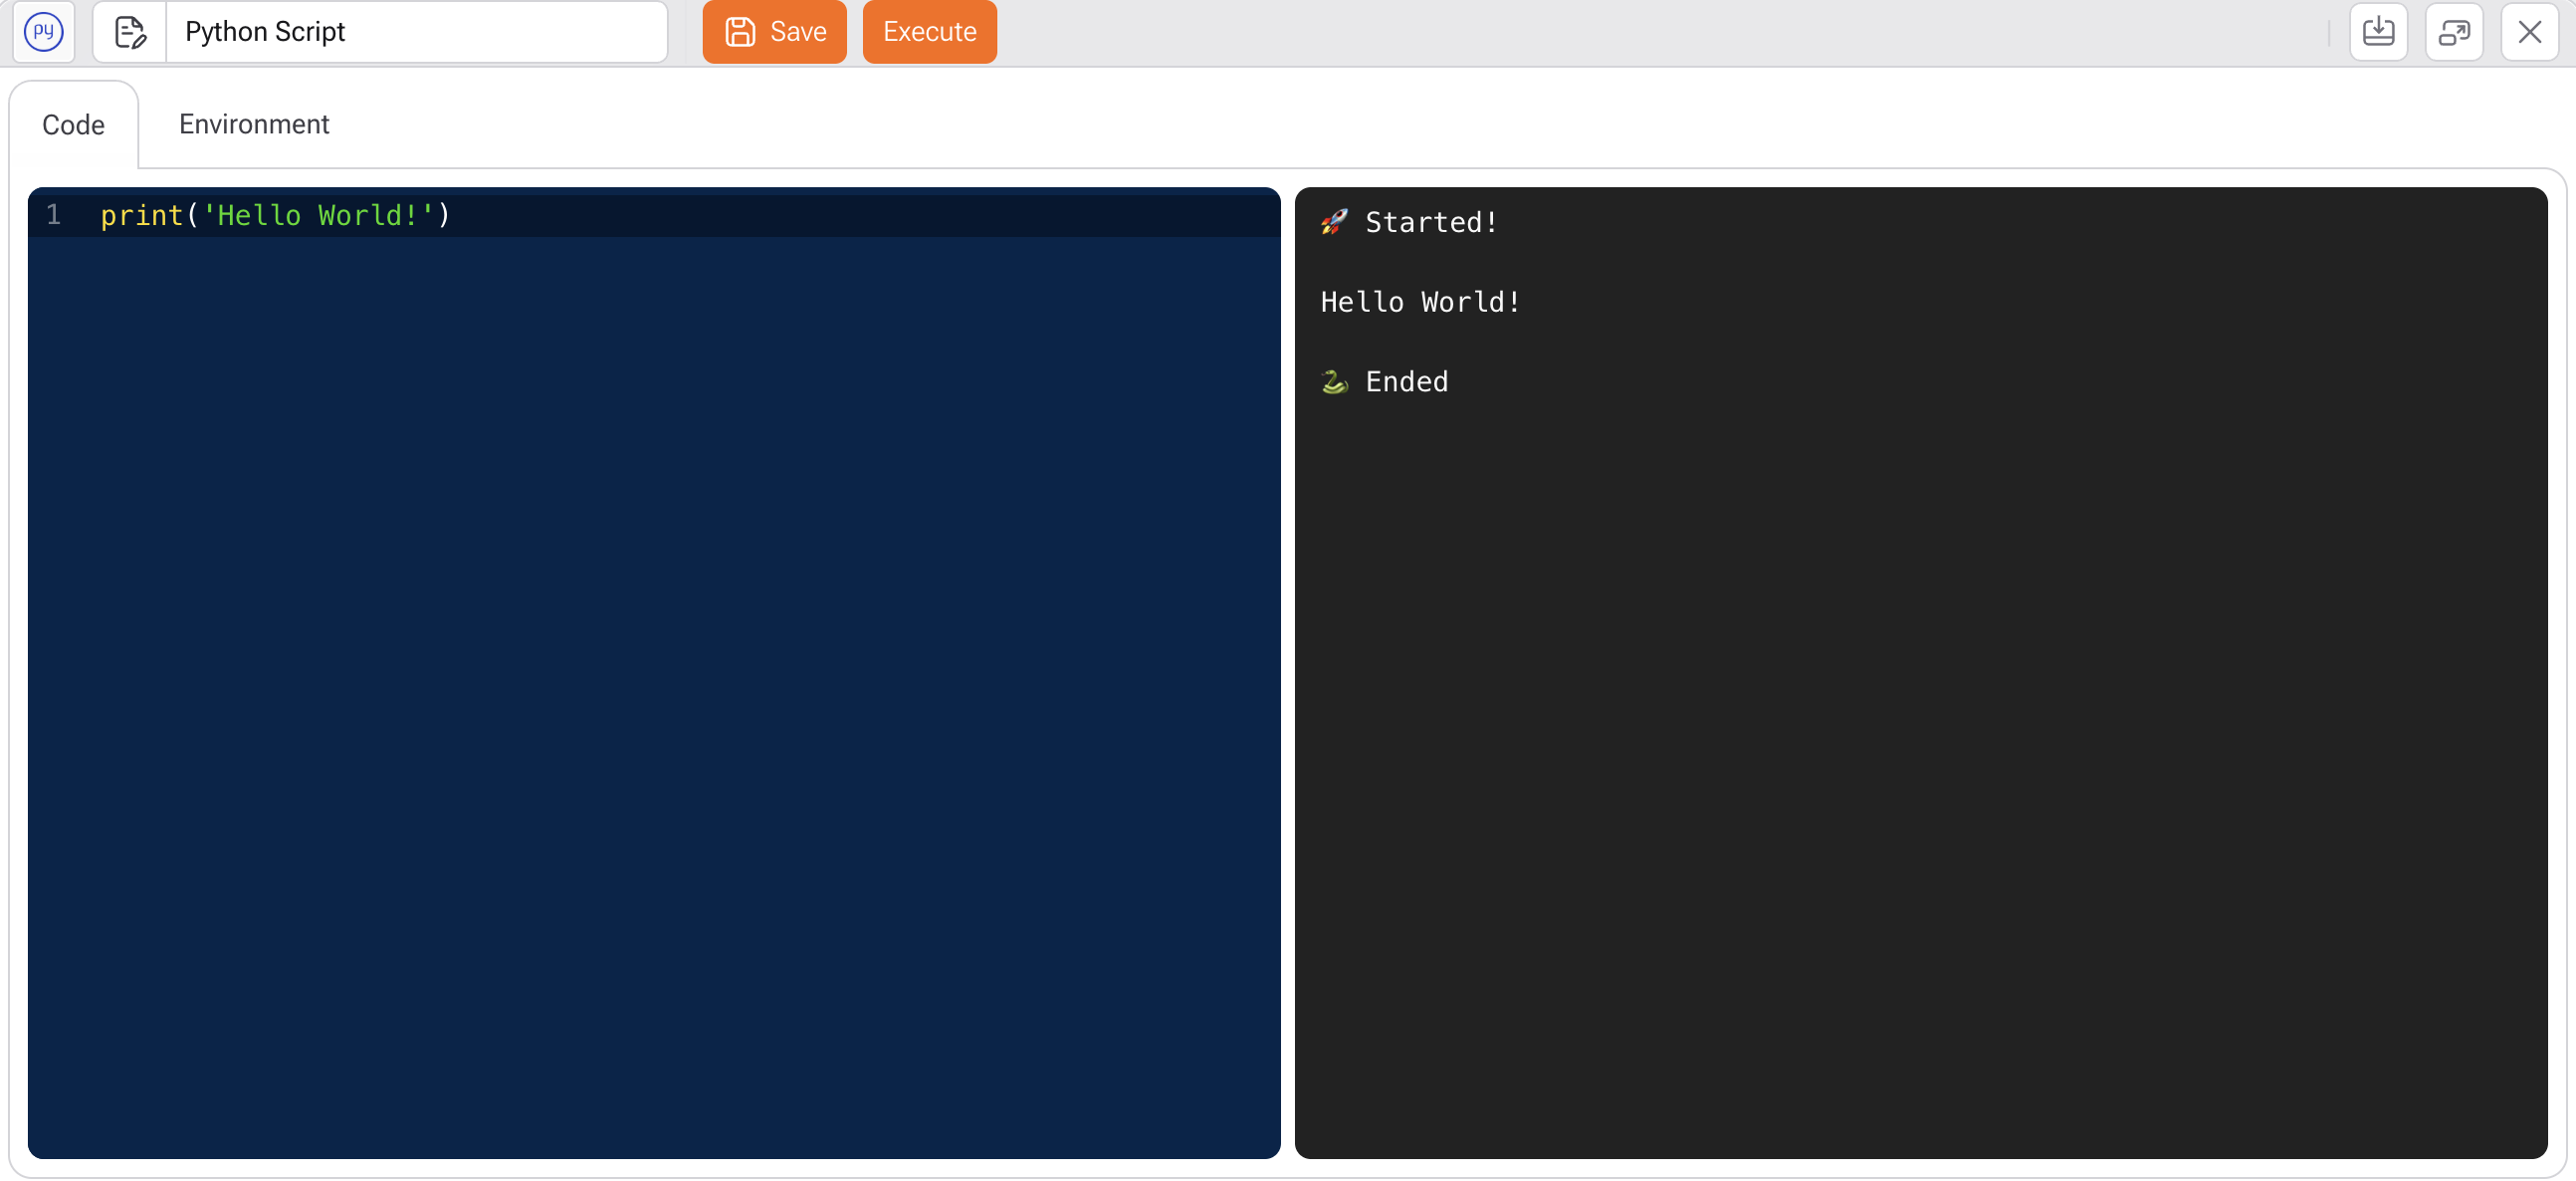Click the Hello World! output line
2576x1181 pixels.
pyautogui.click(x=1420, y=302)
